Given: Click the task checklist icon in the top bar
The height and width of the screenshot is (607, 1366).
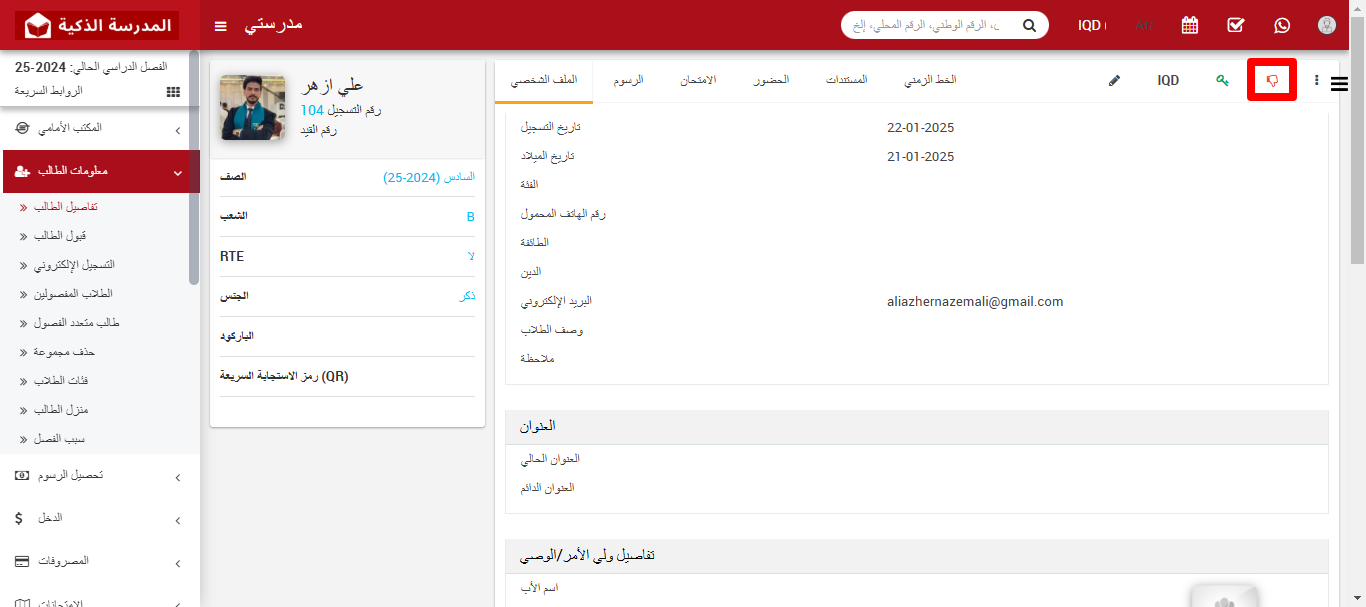Looking at the screenshot, I should point(1235,24).
